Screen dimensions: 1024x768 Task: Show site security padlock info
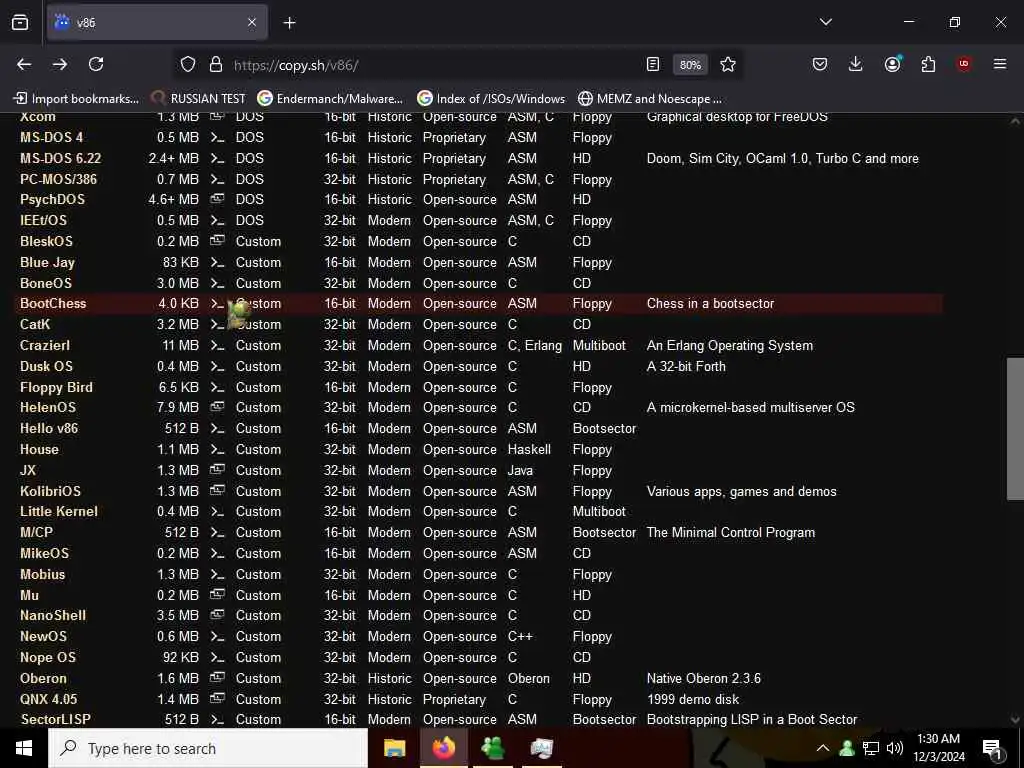click(x=216, y=65)
